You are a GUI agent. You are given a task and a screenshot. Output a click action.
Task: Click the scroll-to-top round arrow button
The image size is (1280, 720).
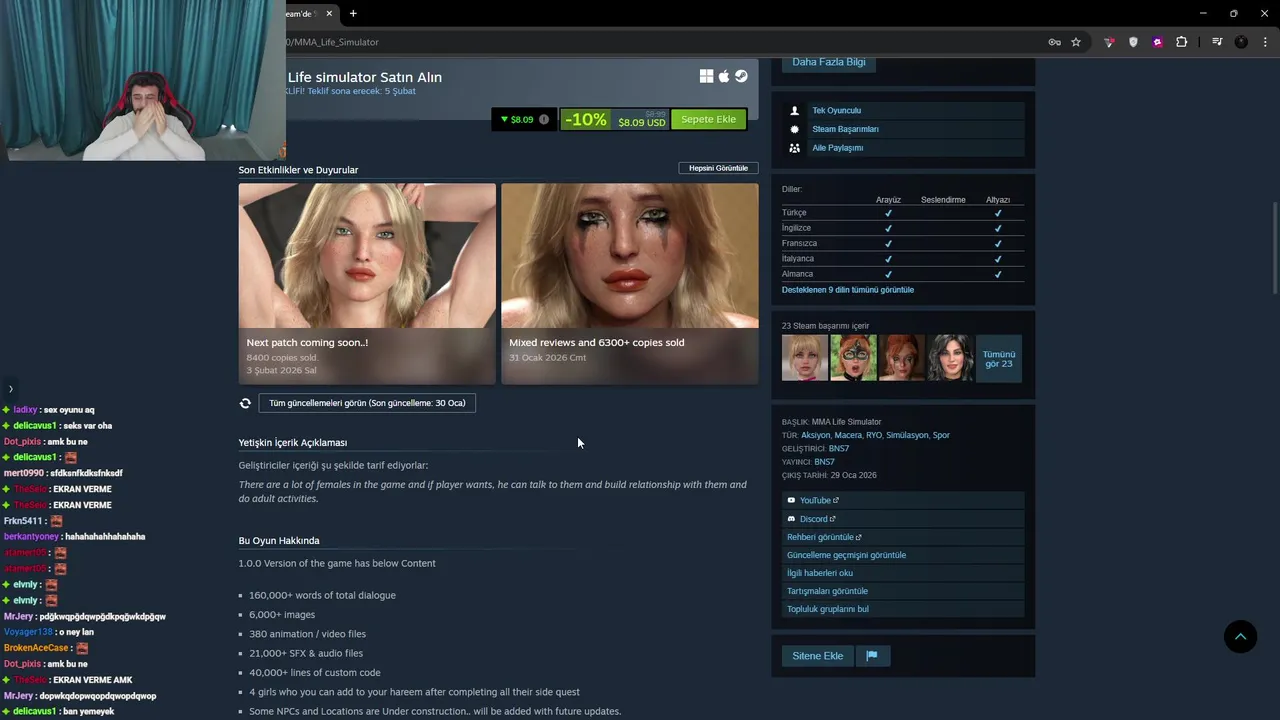click(1240, 637)
